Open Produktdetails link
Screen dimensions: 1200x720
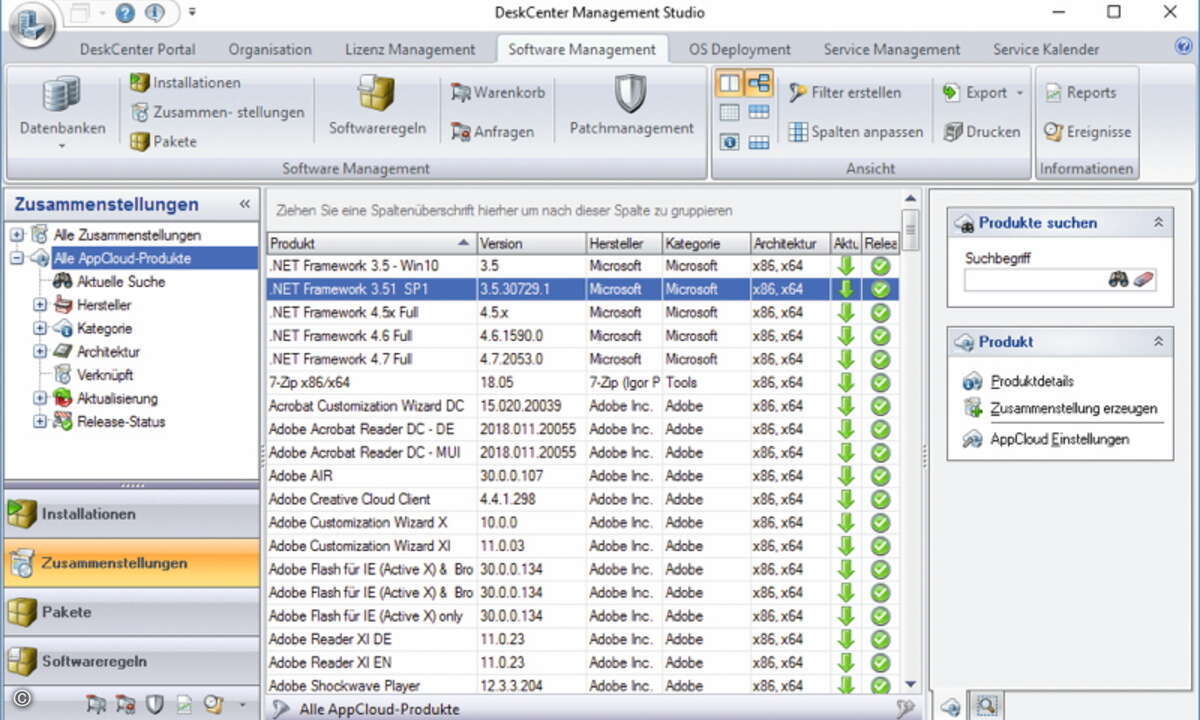click(x=1033, y=381)
